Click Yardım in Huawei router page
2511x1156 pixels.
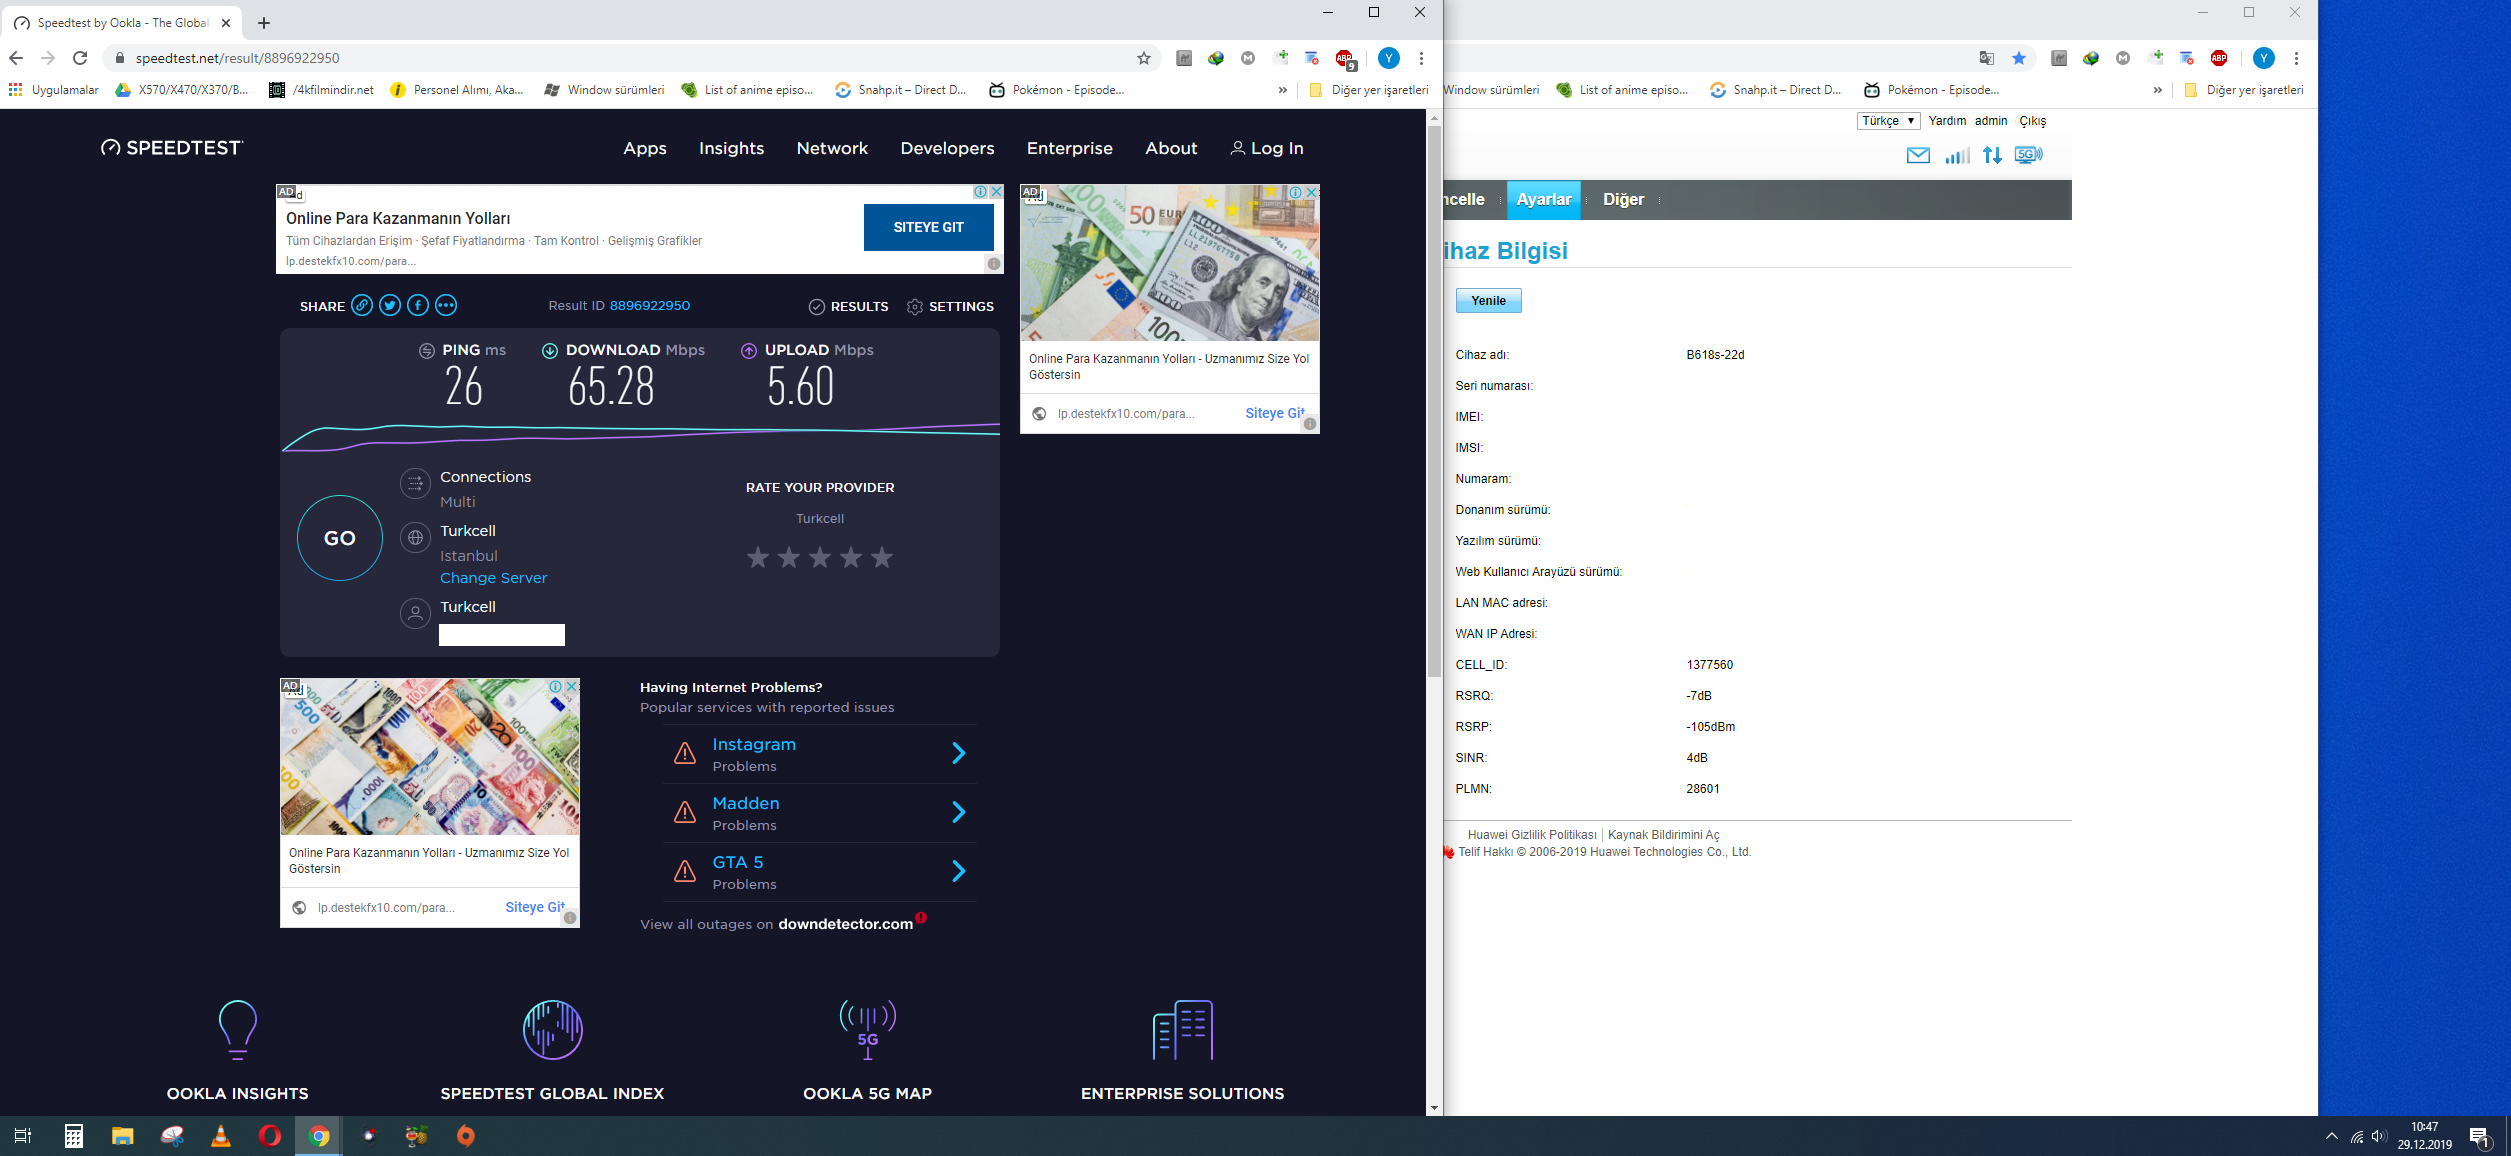[1947, 121]
